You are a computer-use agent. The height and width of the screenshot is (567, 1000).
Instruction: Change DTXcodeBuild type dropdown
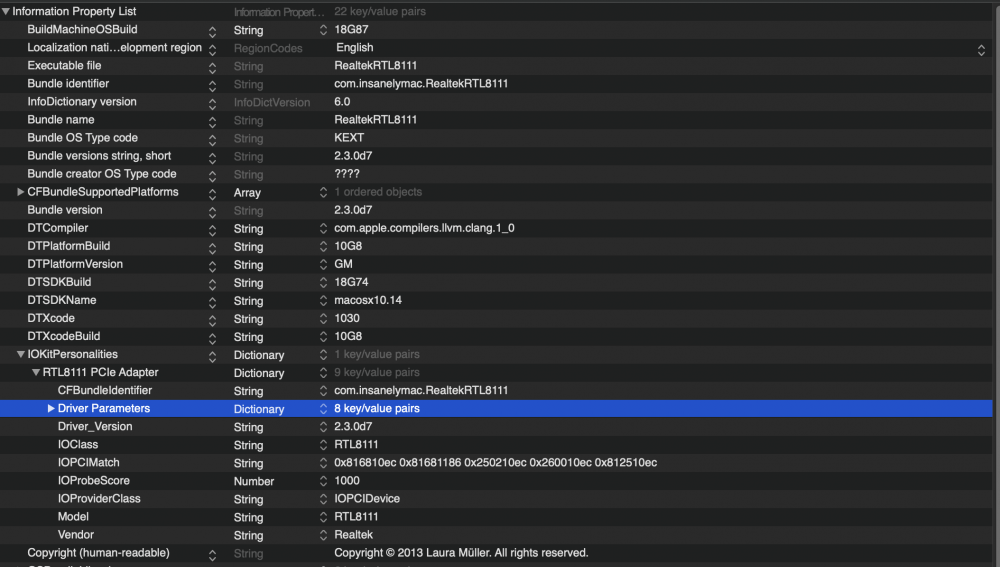[x=323, y=337]
